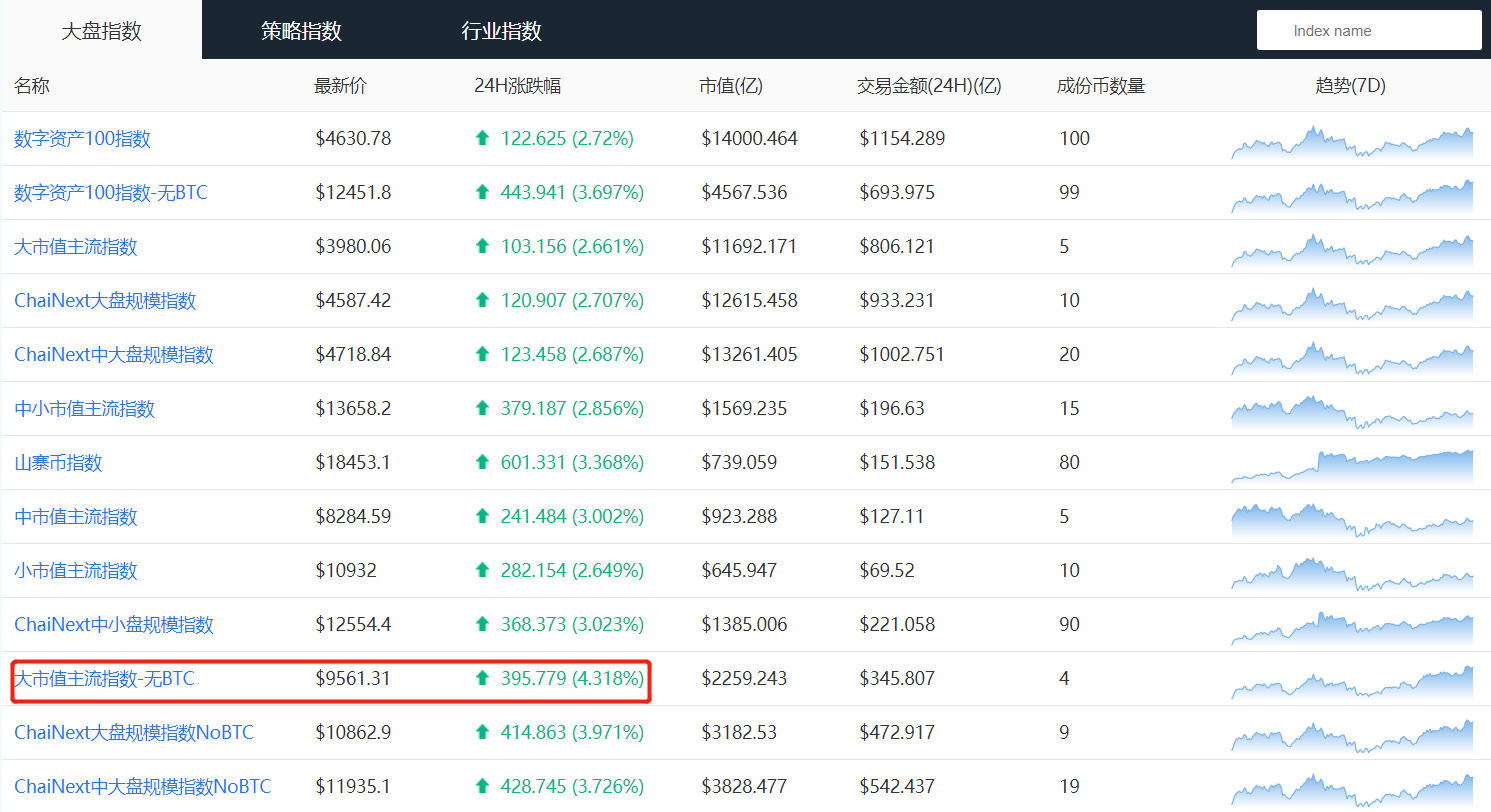View the 7D trend chart for 数字资产100指数
This screenshot has width=1491, height=812.
[1352, 142]
